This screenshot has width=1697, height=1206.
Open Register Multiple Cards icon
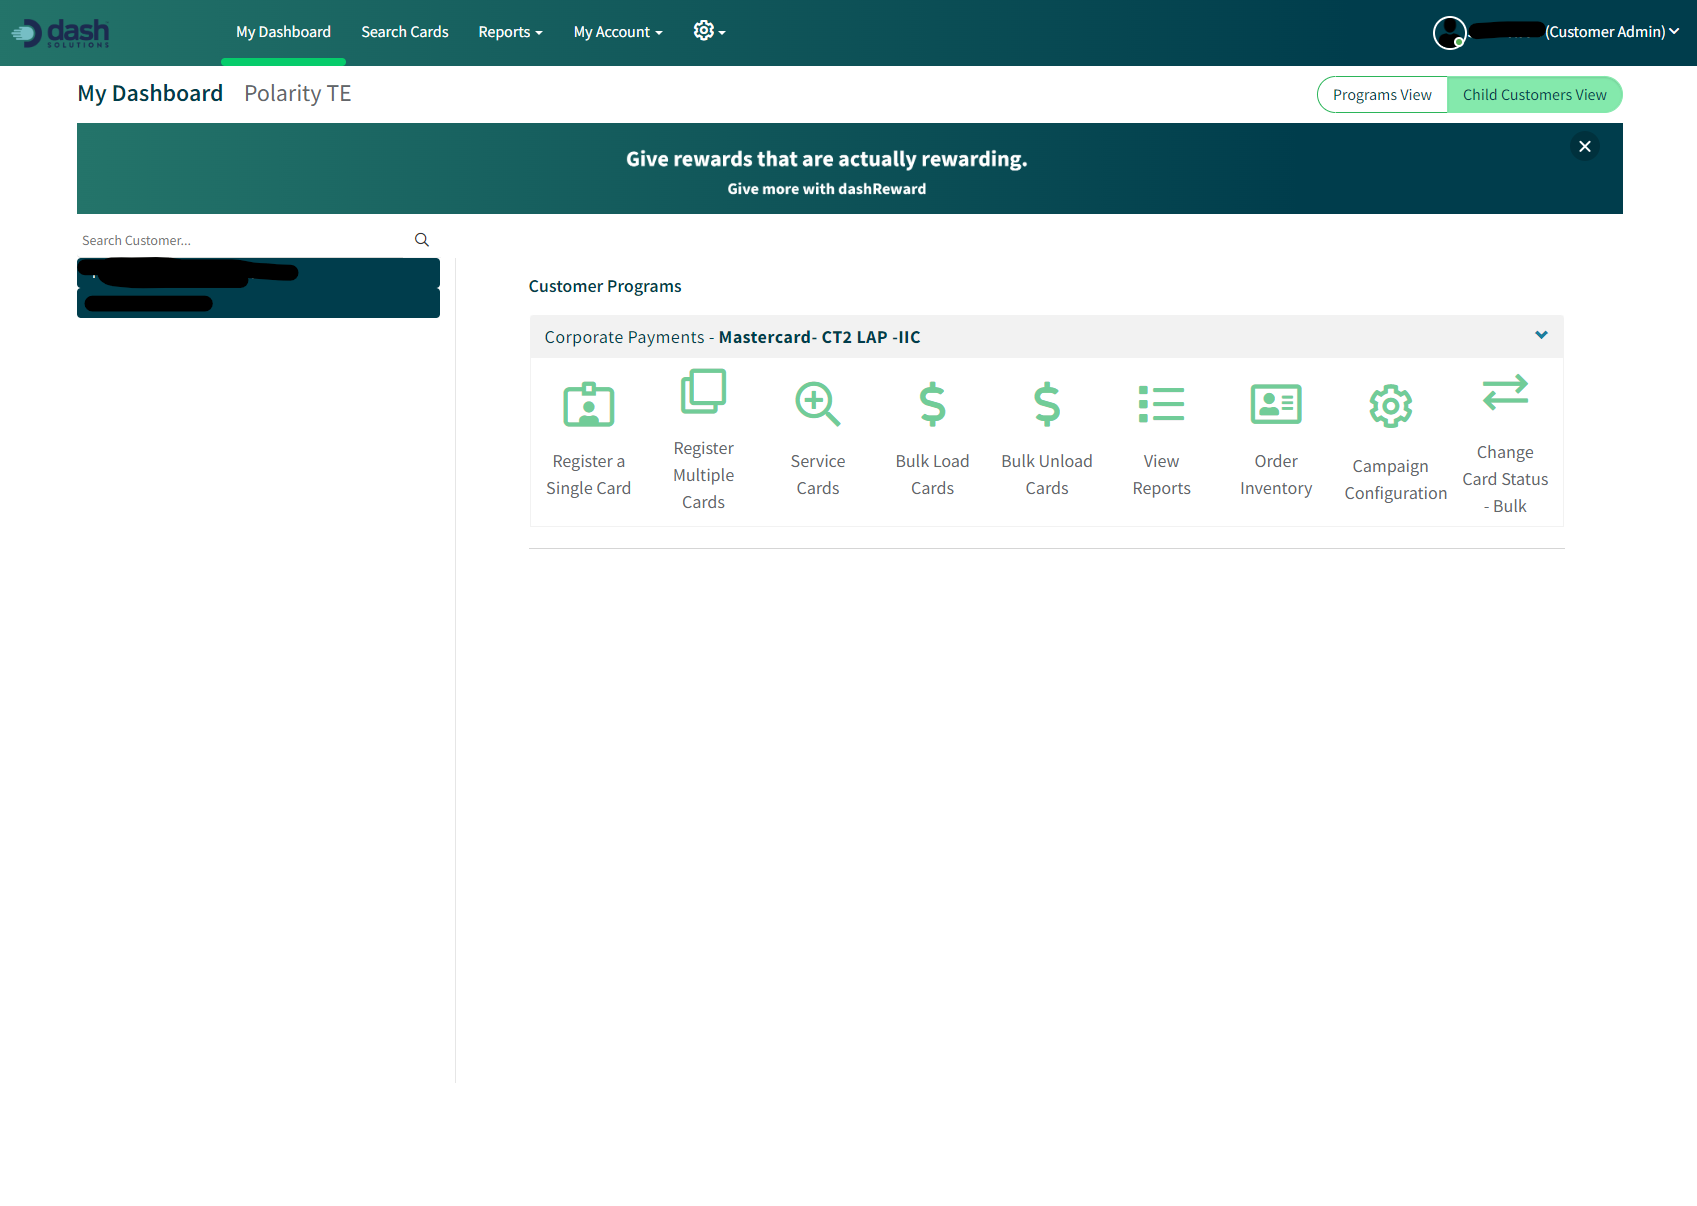[x=703, y=391]
